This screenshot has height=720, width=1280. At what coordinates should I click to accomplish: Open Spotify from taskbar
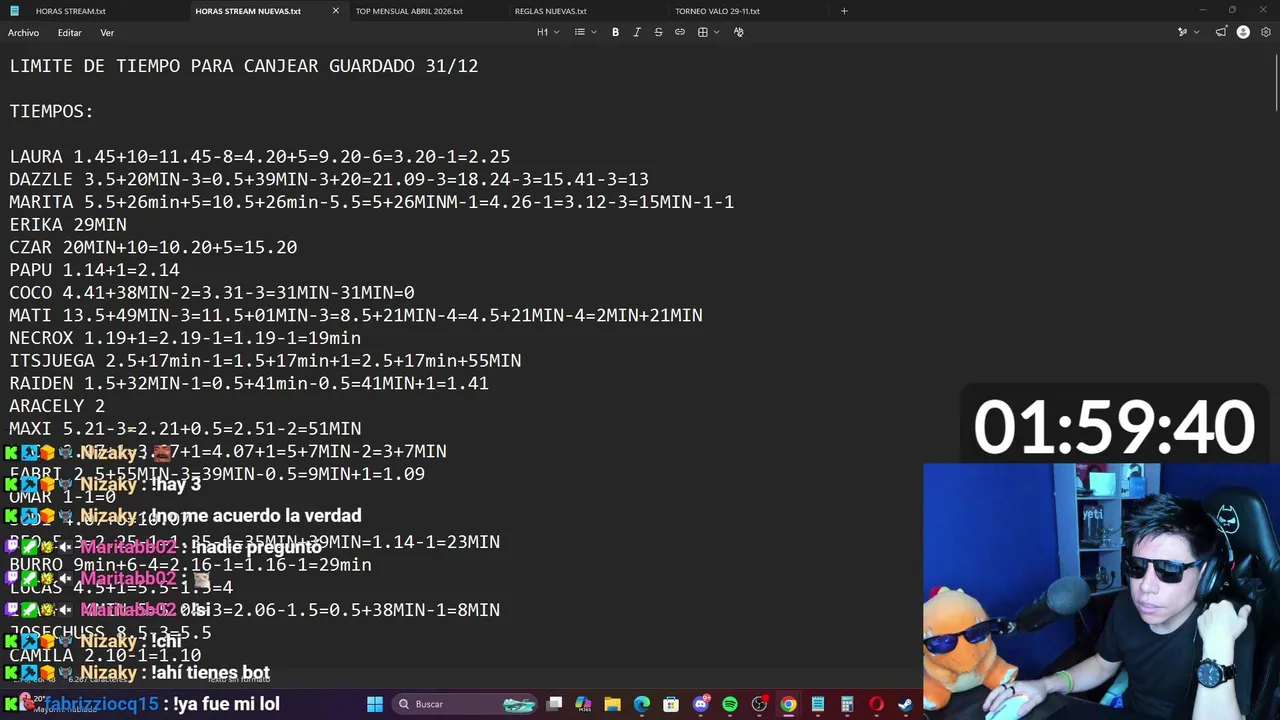point(730,704)
